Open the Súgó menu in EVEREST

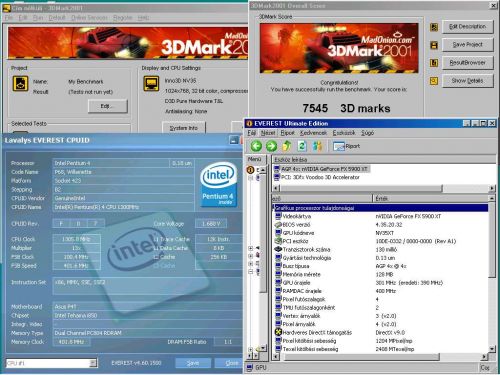(x=368, y=133)
